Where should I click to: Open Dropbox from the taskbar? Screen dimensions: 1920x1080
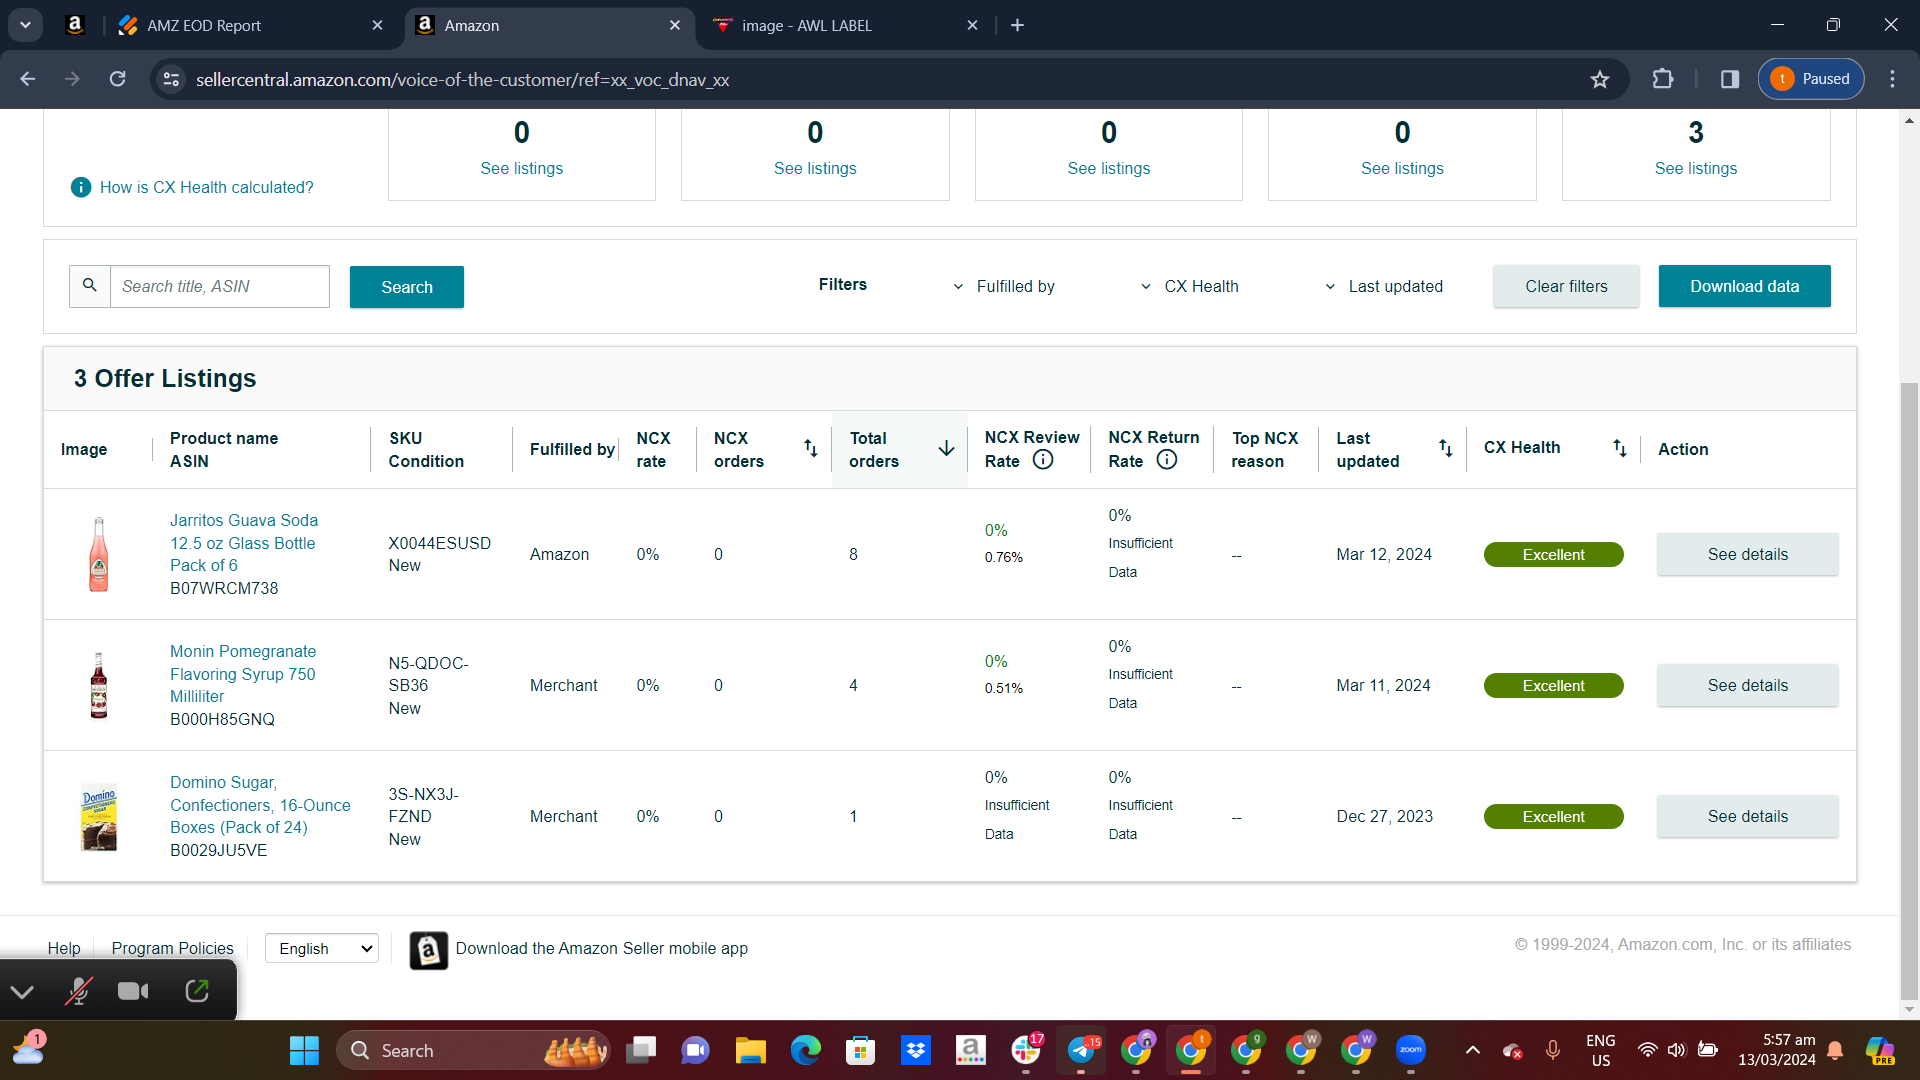(915, 1050)
